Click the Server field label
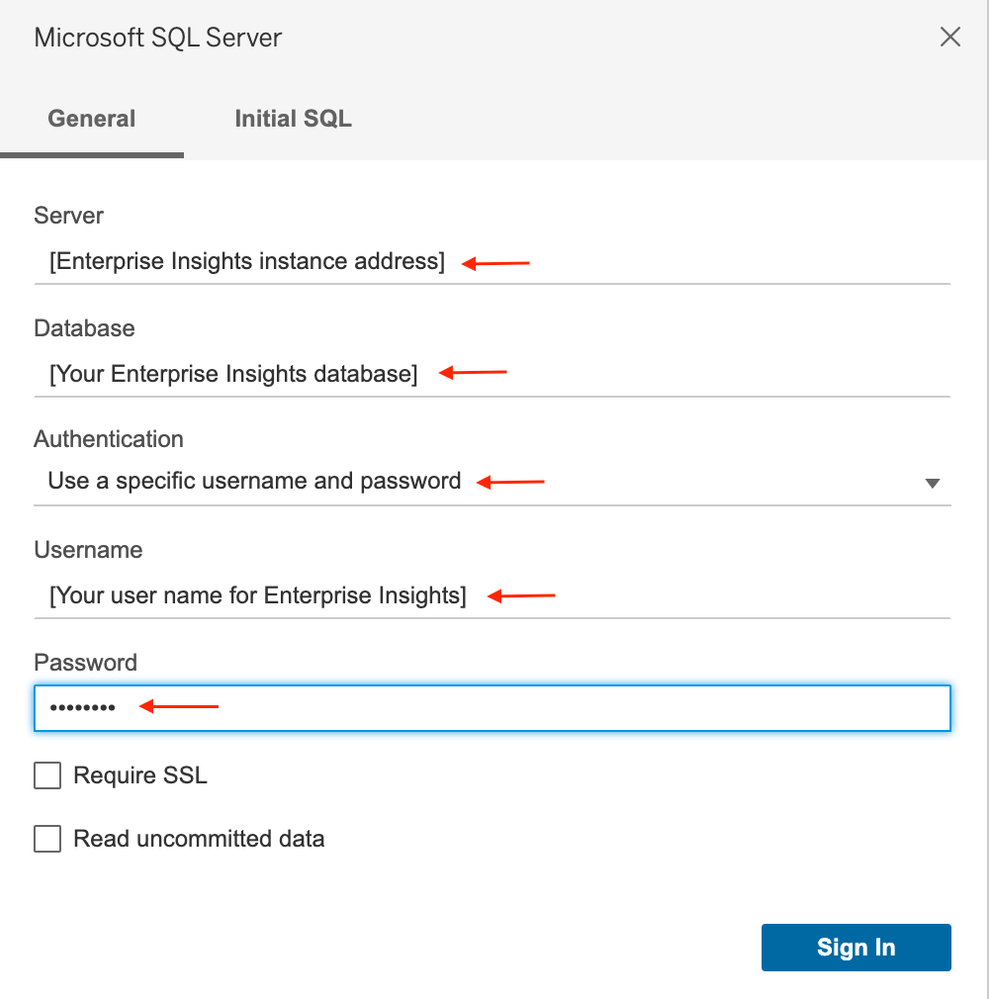Image resolution: width=989 pixels, height=999 pixels. 69,216
